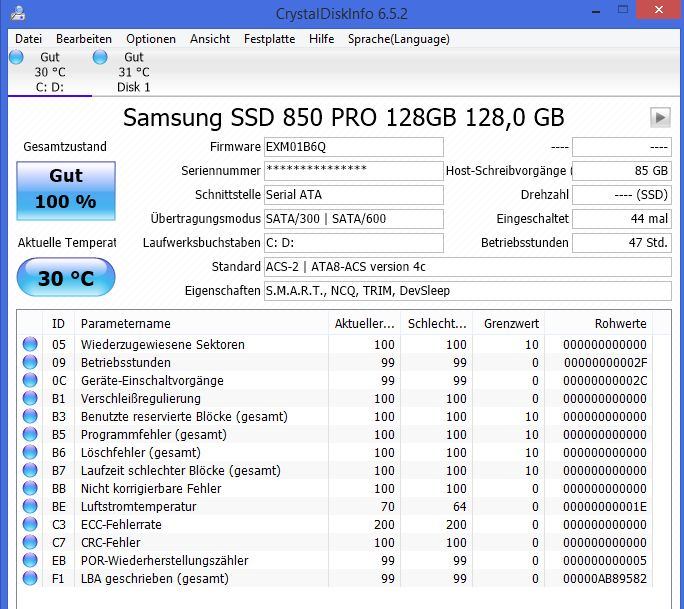Click status orb of Benutzte reservierte Blöcke row
Screen dimensions: 684x609
point(30,416)
